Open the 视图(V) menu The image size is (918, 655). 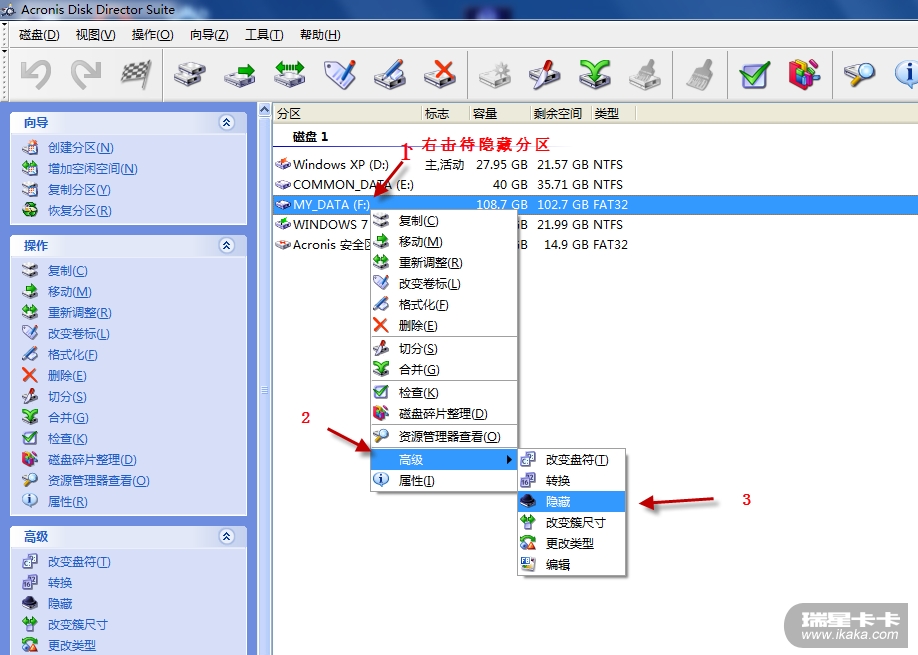[x=95, y=35]
